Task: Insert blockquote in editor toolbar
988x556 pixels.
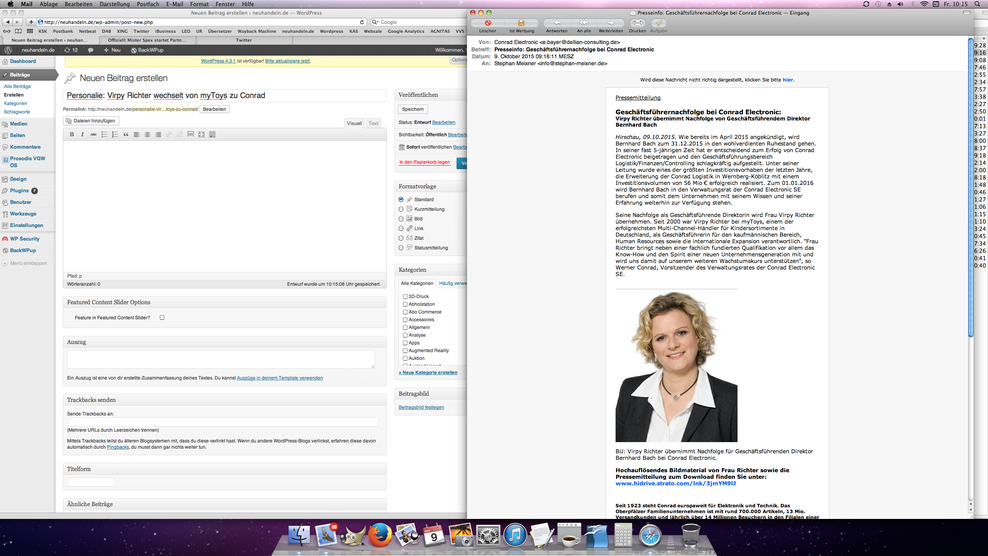Action: click(x=125, y=134)
